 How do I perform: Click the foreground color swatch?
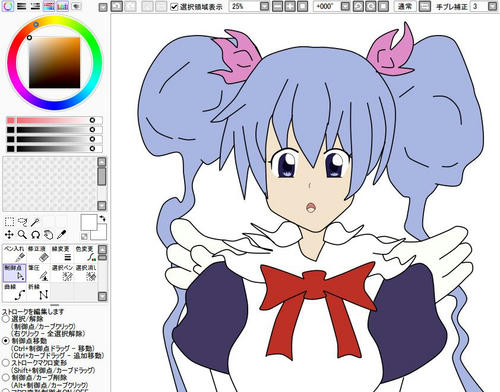pos(89,222)
